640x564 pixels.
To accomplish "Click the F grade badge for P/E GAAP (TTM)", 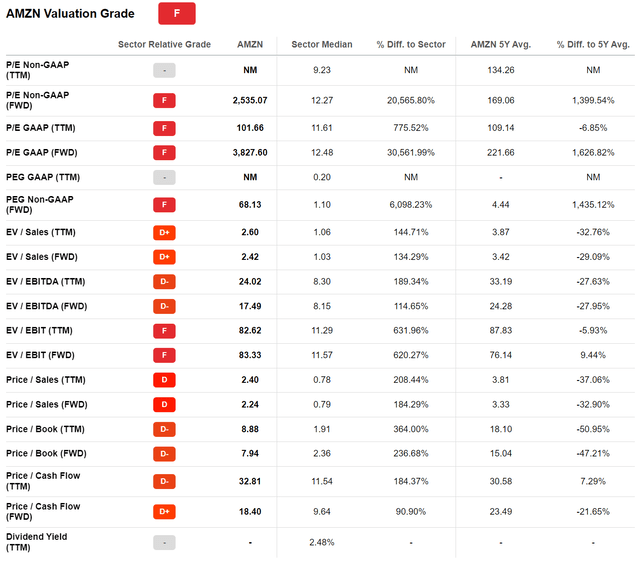I will [164, 128].
